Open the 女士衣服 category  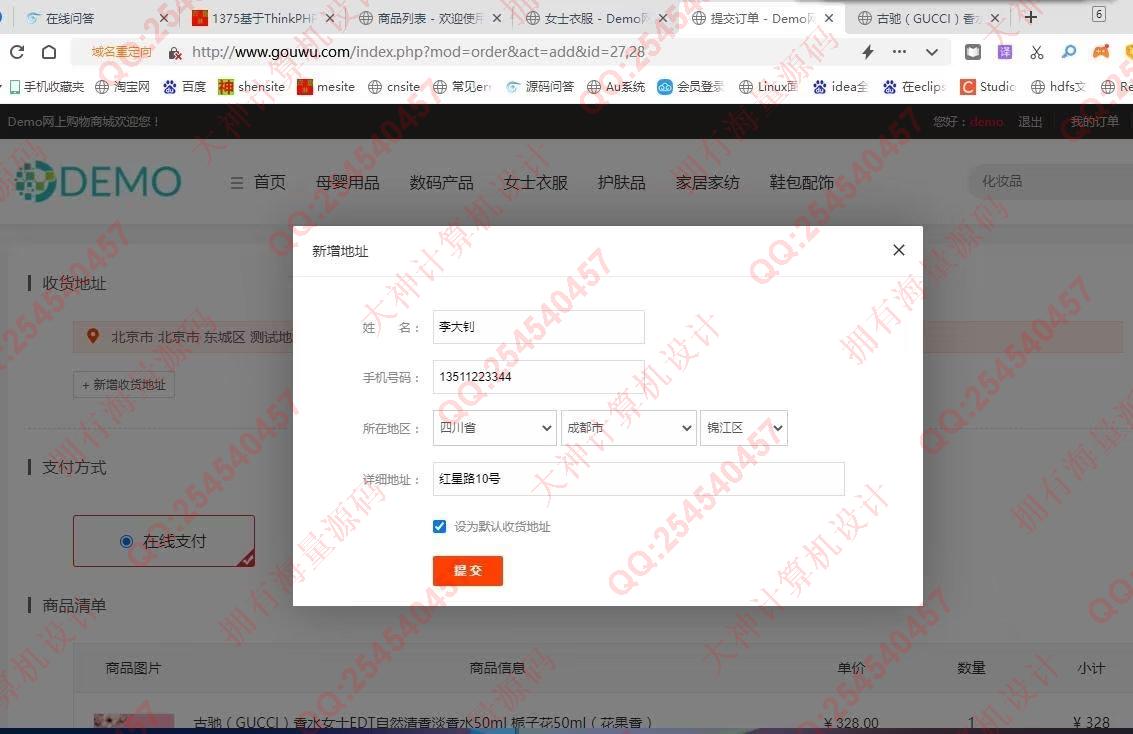[535, 182]
